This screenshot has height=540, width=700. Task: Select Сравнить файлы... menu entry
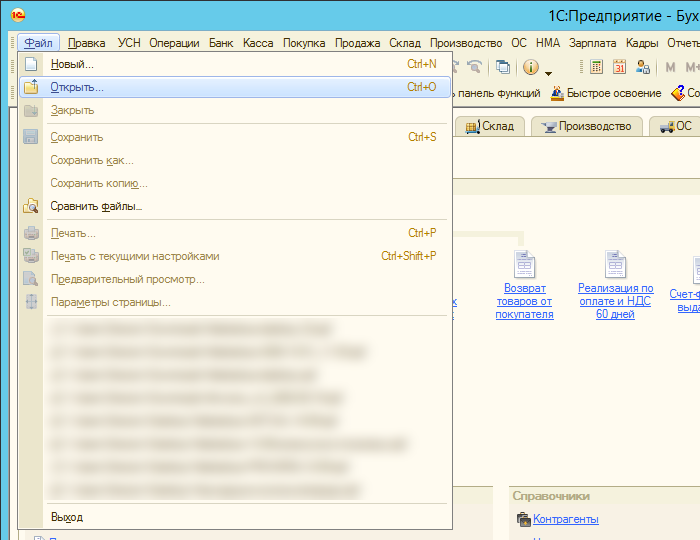pos(235,206)
